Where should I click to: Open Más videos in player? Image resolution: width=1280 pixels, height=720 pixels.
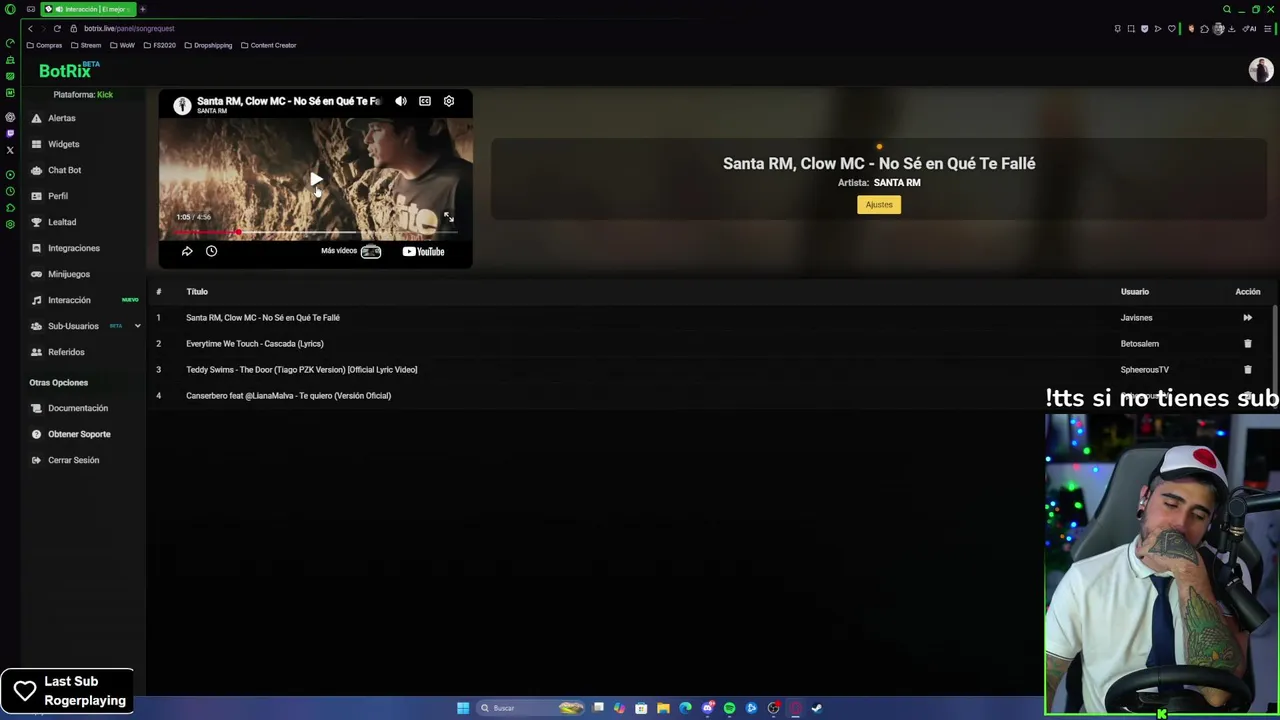(x=350, y=251)
